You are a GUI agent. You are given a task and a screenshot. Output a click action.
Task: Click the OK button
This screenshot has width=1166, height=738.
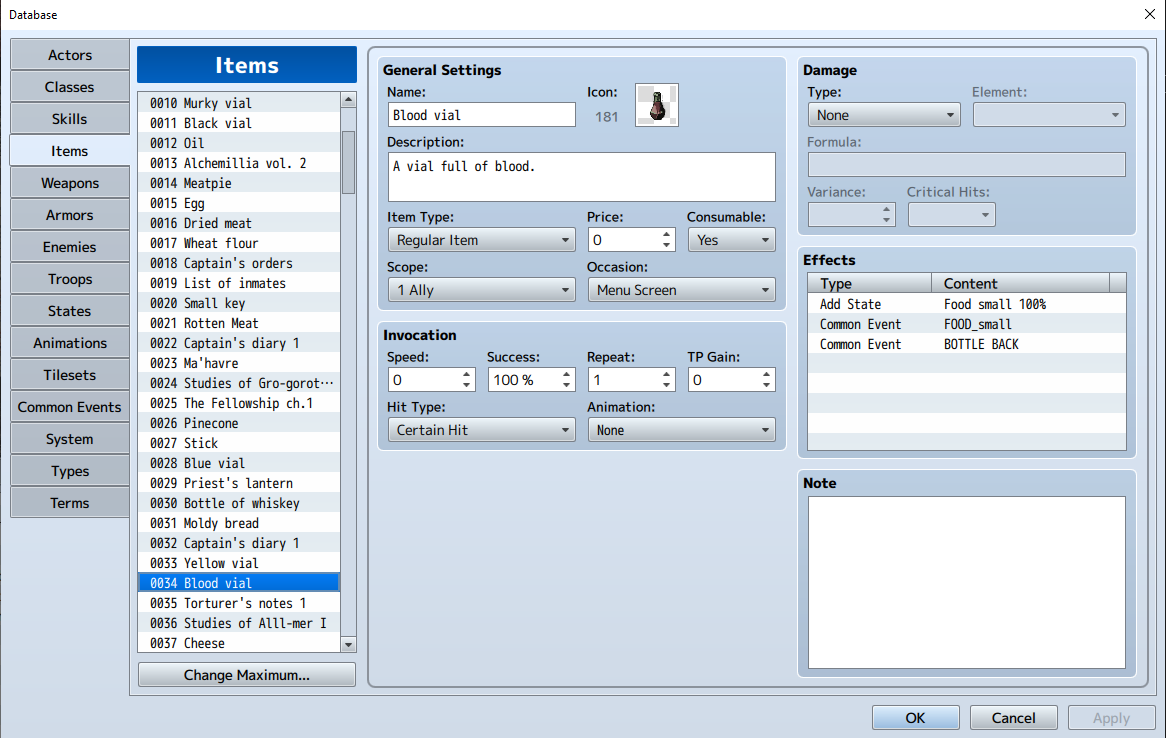pyautogui.click(x=915, y=718)
